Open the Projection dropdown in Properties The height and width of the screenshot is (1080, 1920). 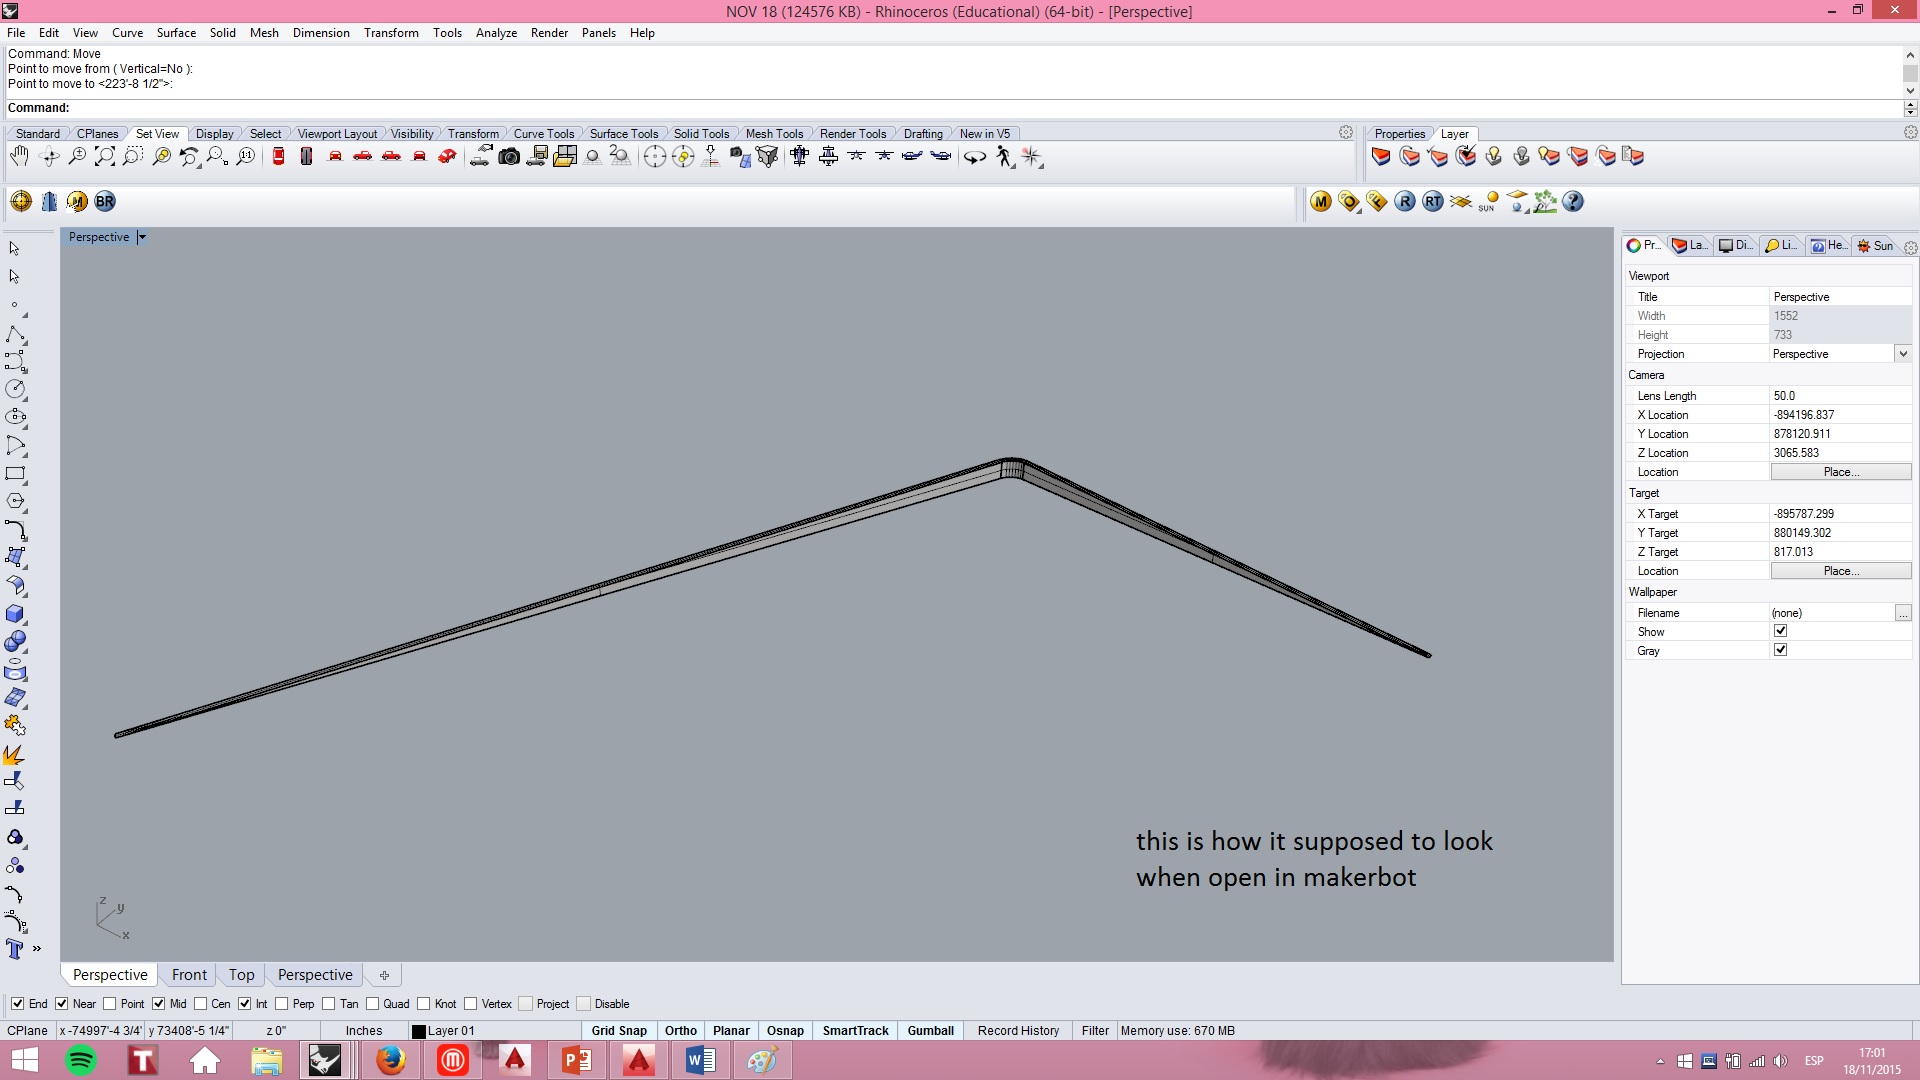point(1903,354)
